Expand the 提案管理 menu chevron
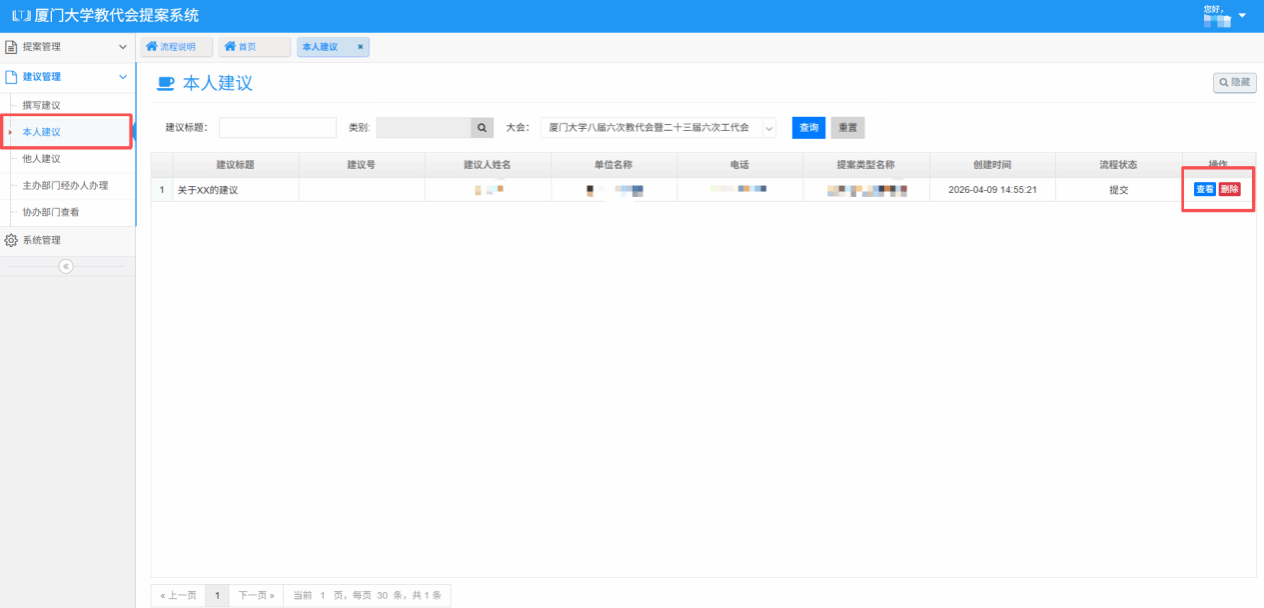The image size is (1264, 608). point(122,47)
